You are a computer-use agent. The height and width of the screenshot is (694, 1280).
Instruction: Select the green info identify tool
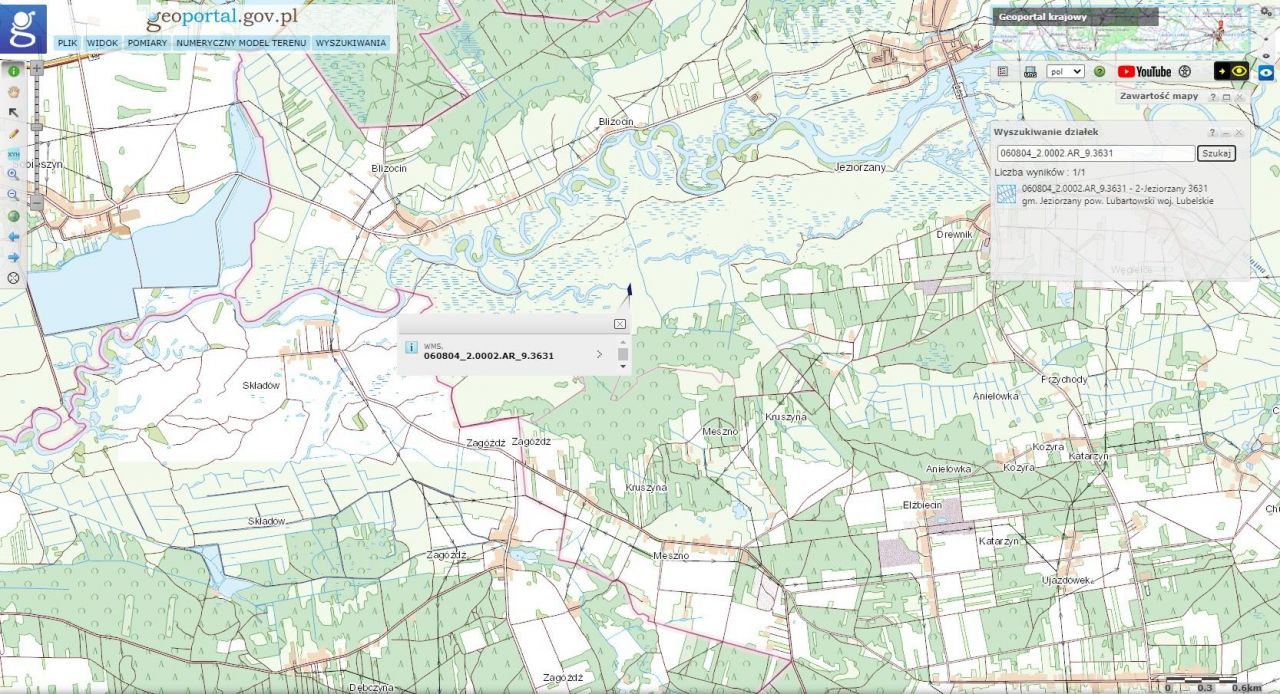(x=14, y=71)
